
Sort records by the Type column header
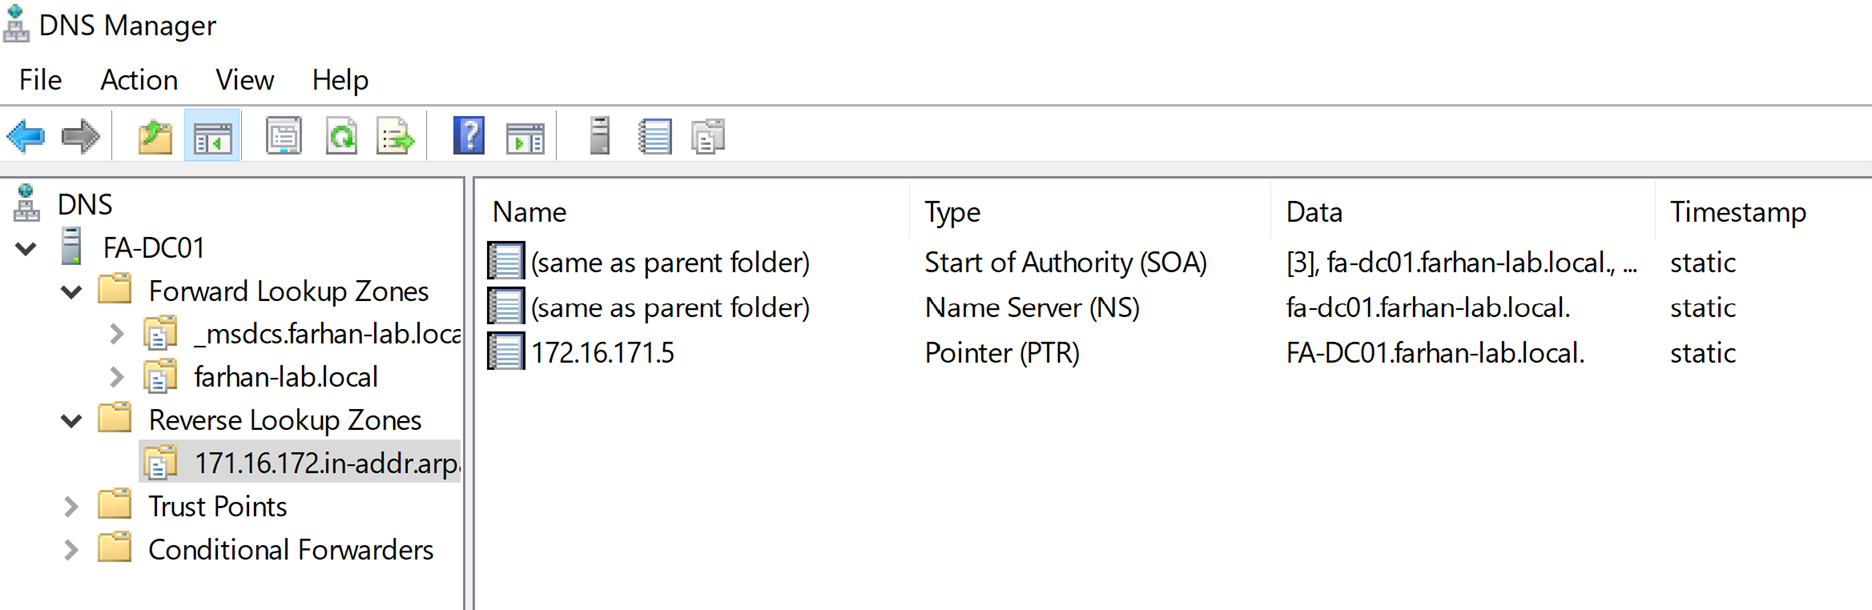coord(952,212)
